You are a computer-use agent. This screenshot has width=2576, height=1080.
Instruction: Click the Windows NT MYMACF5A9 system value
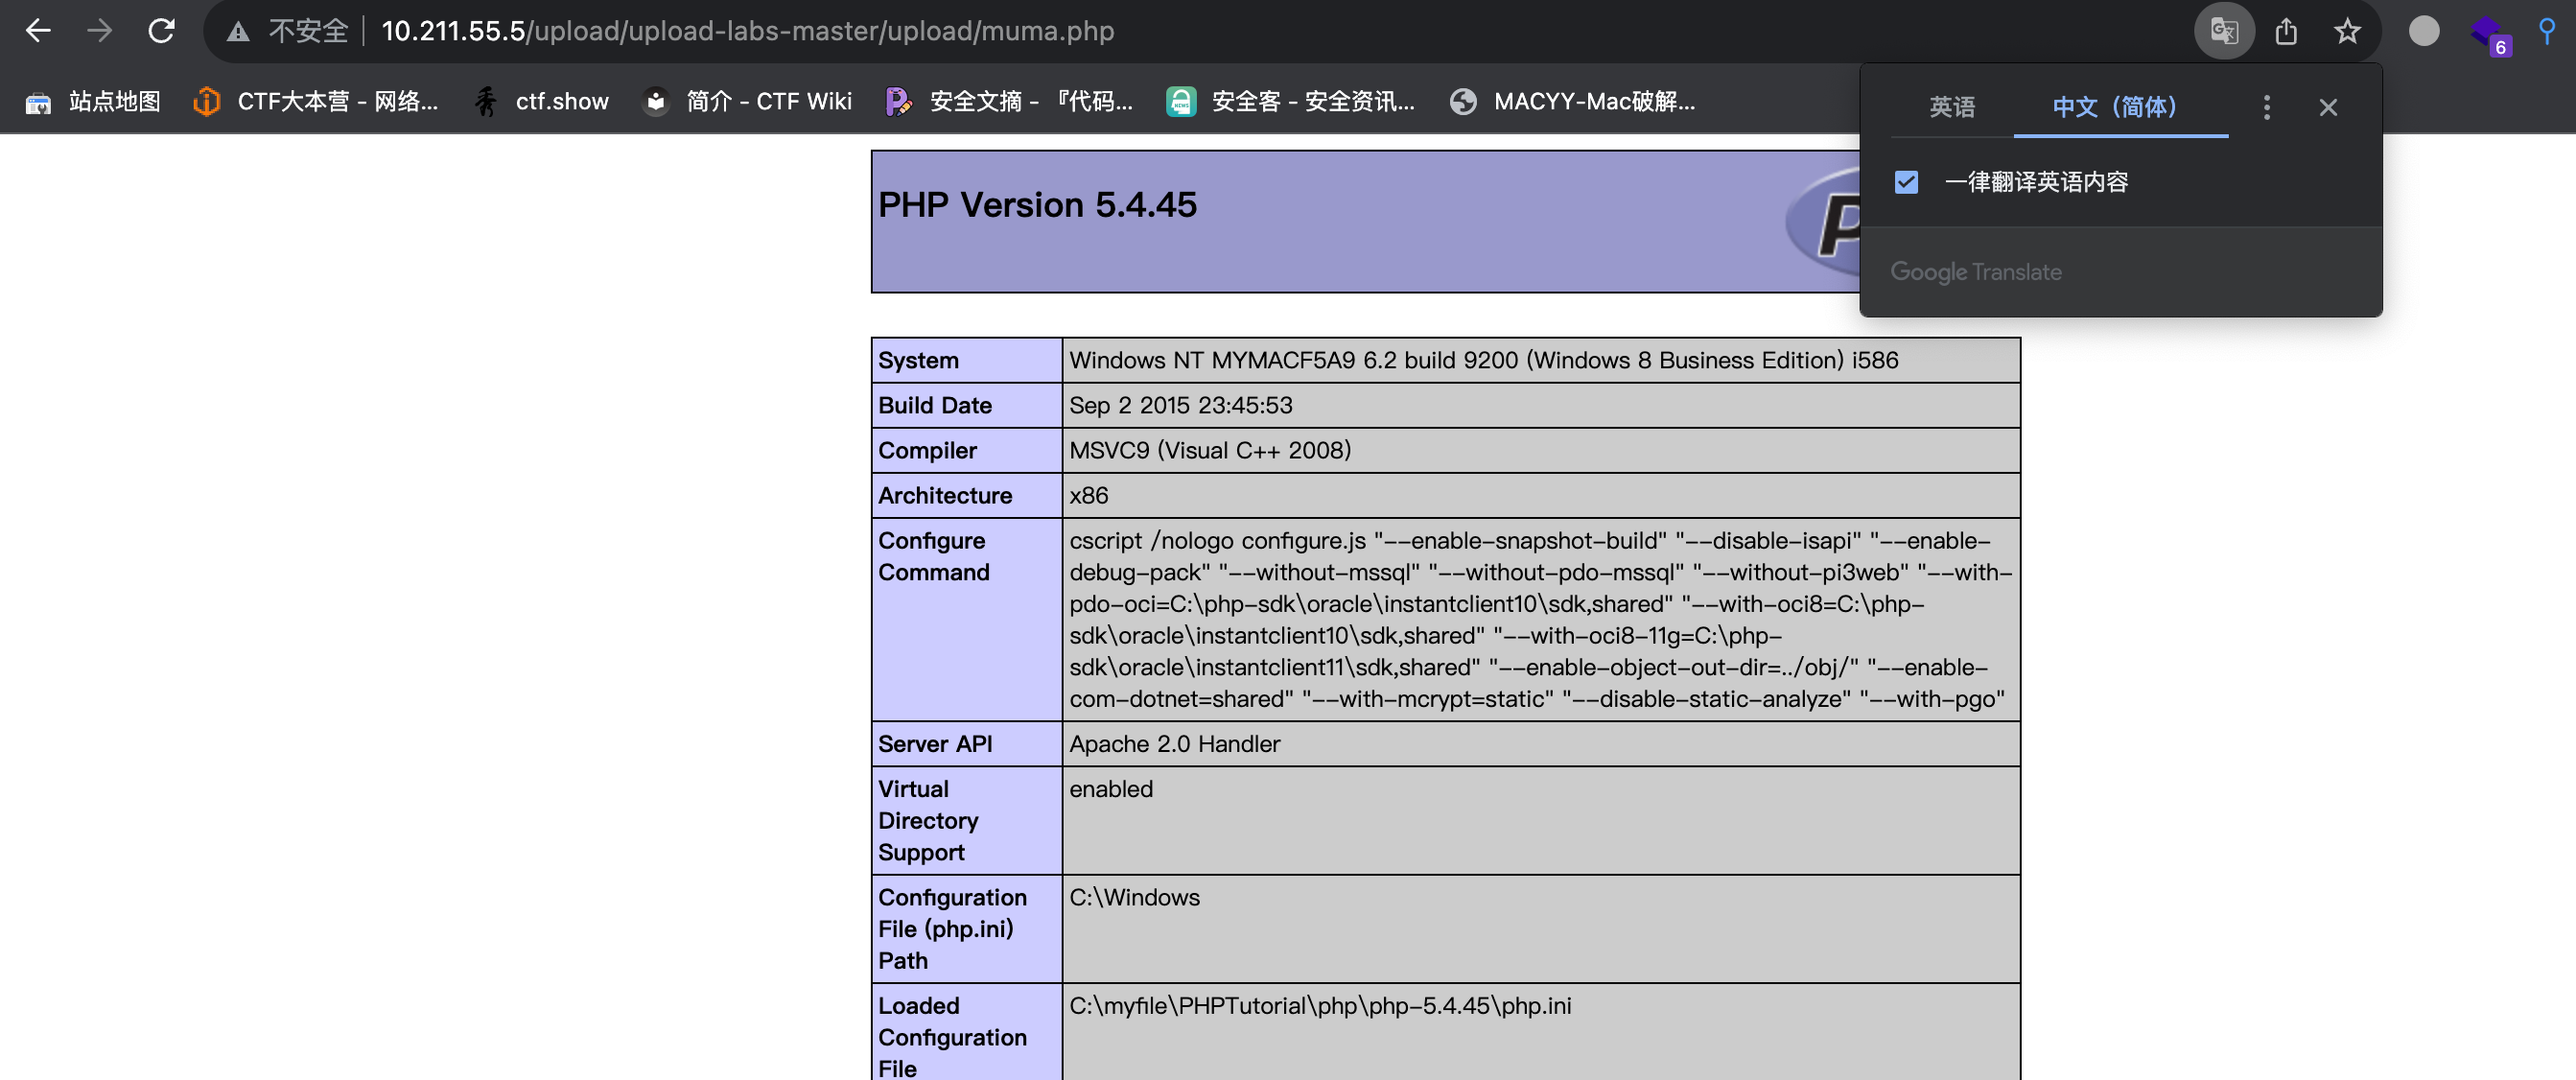point(1483,360)
